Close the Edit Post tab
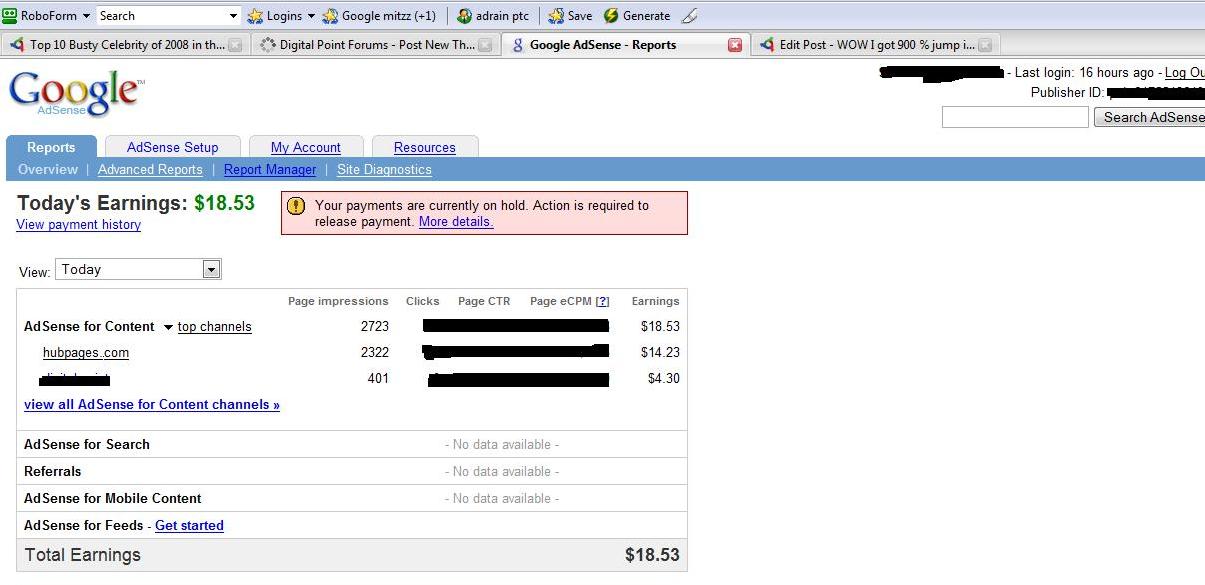 click(x=985, y=45)
